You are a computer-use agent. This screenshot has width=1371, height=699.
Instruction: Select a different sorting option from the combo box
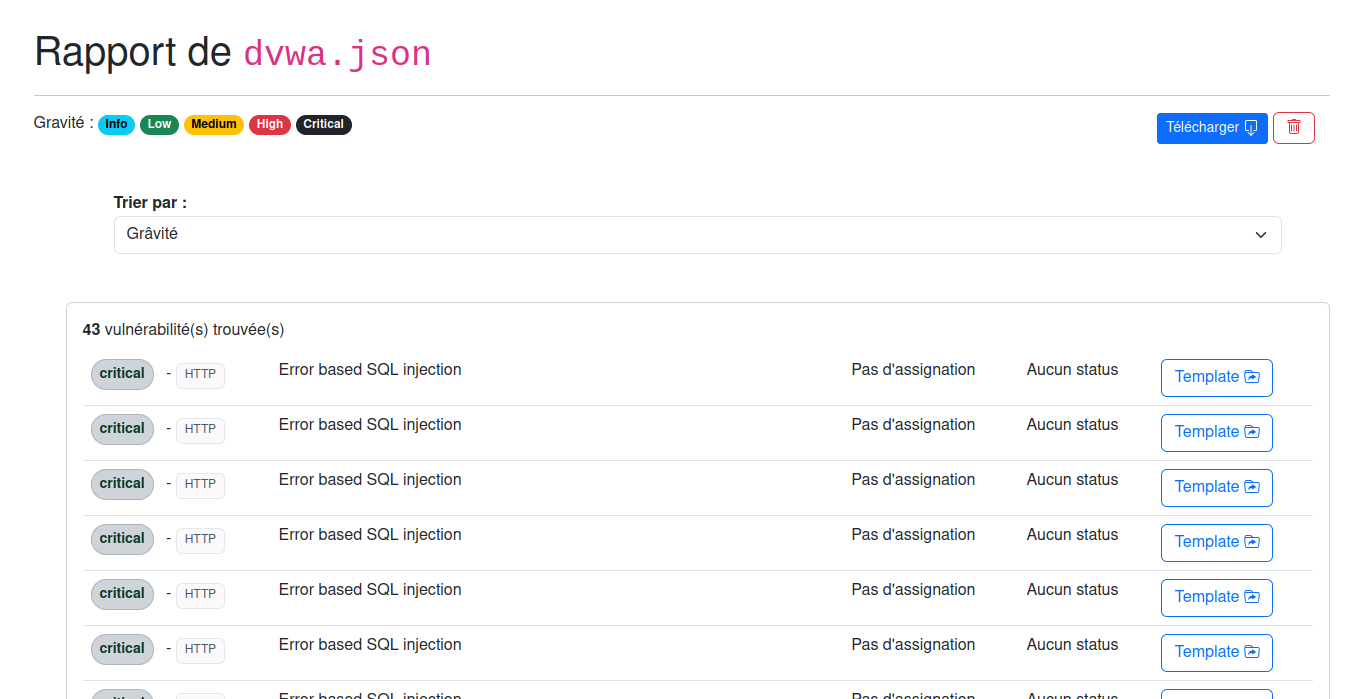tap(697, 234)
